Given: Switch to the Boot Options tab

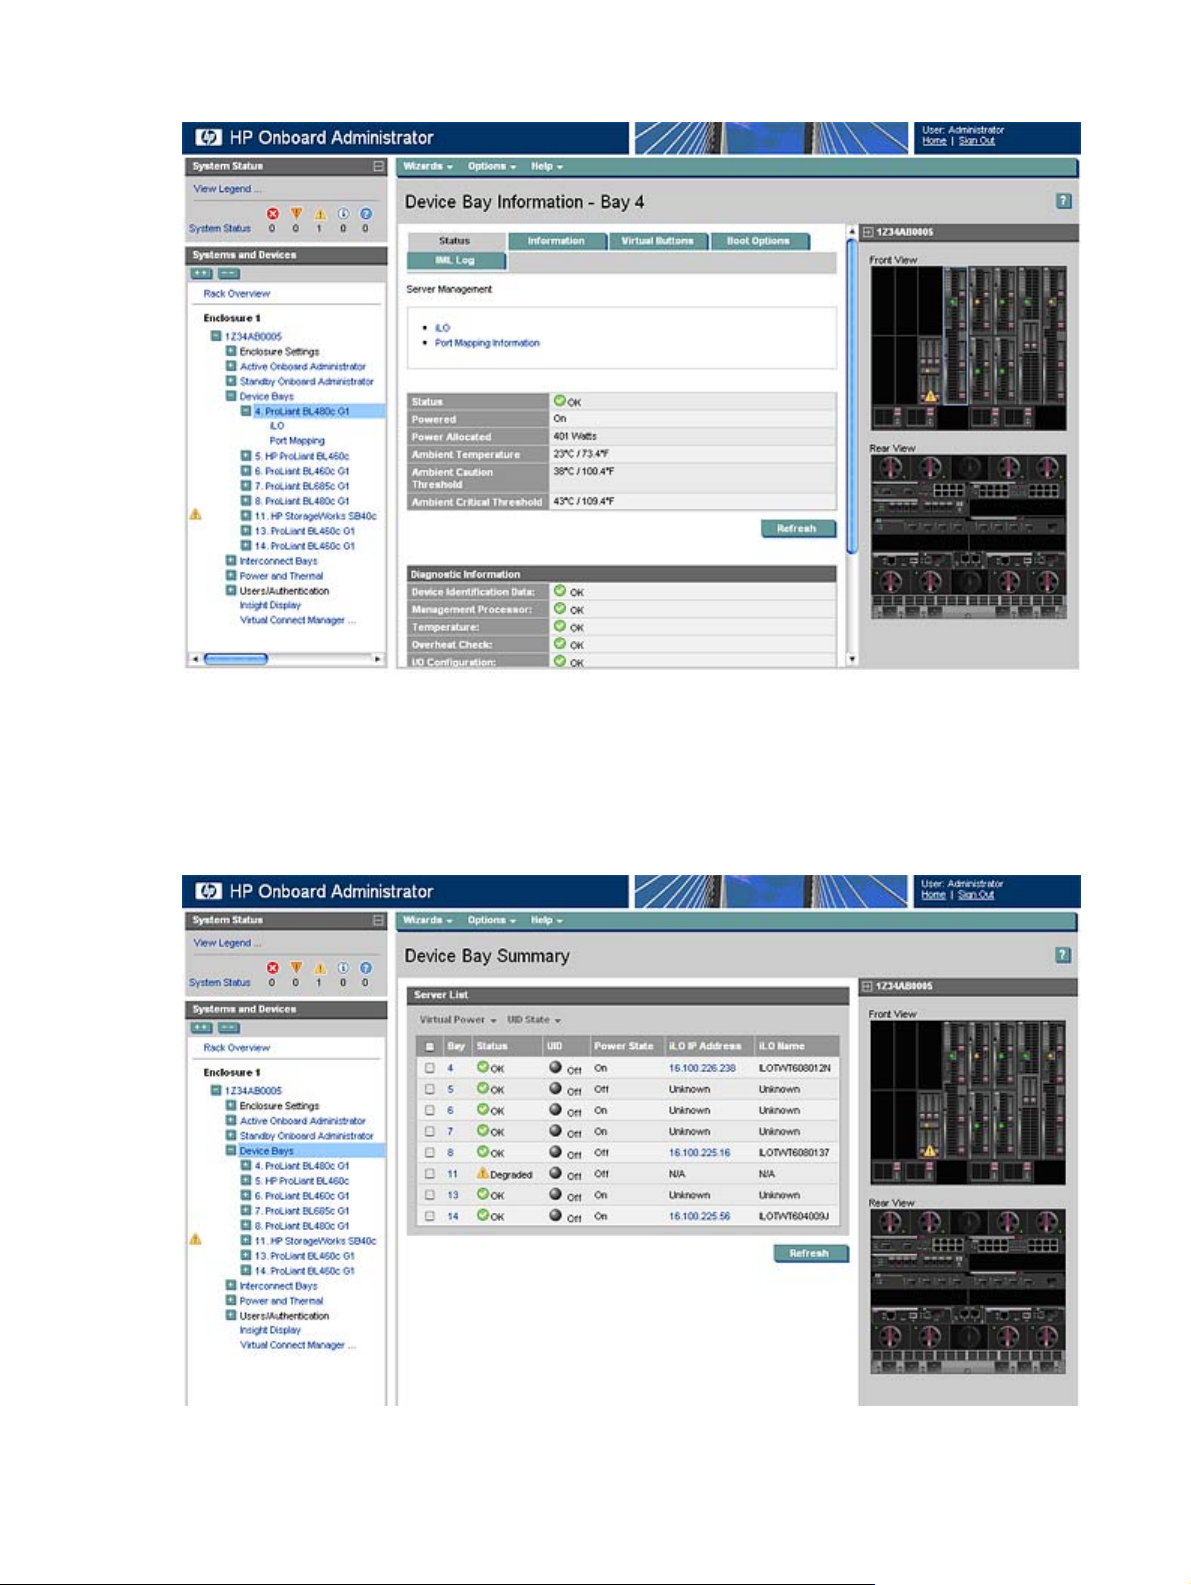Looking at the screenshot, I should tap(758, 241).
